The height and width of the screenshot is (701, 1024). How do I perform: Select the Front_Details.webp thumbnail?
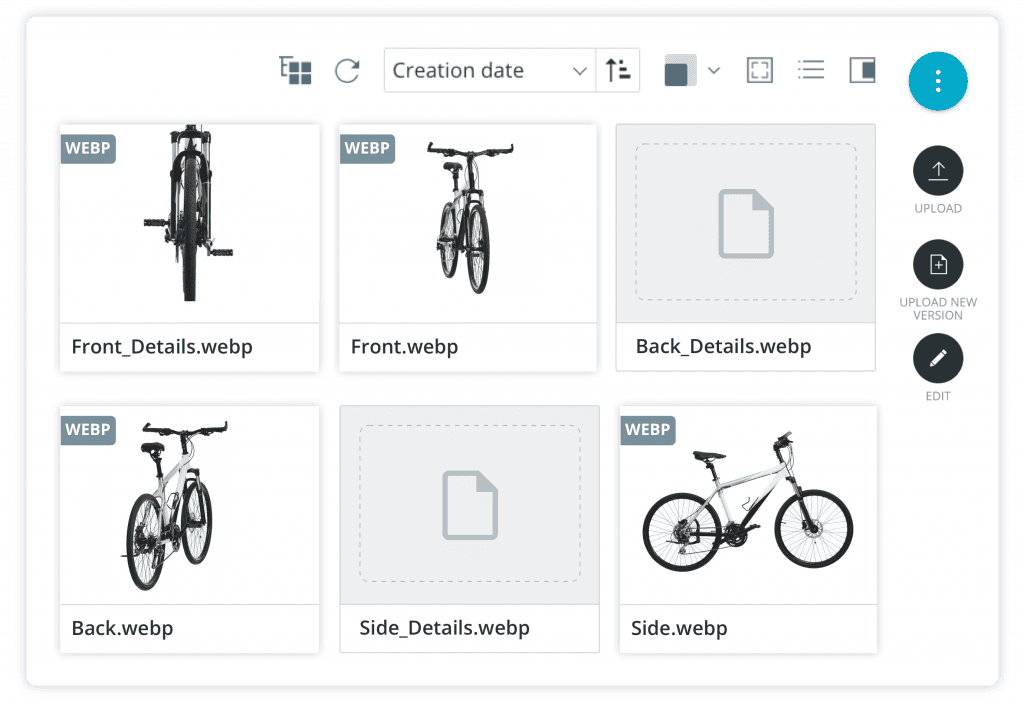[x=189, y=224]
